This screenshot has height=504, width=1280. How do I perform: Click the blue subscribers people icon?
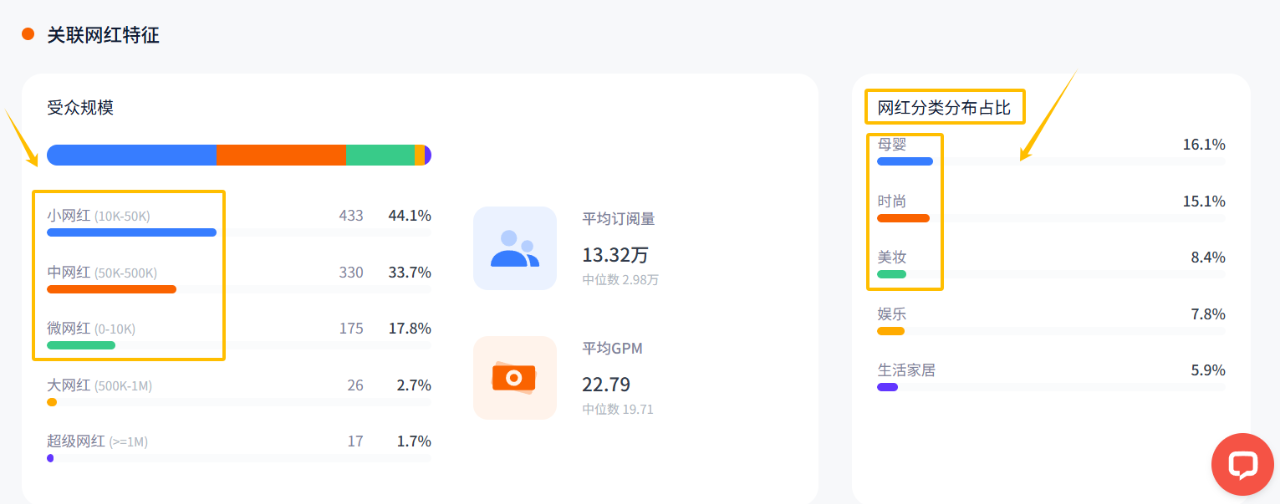515,248
